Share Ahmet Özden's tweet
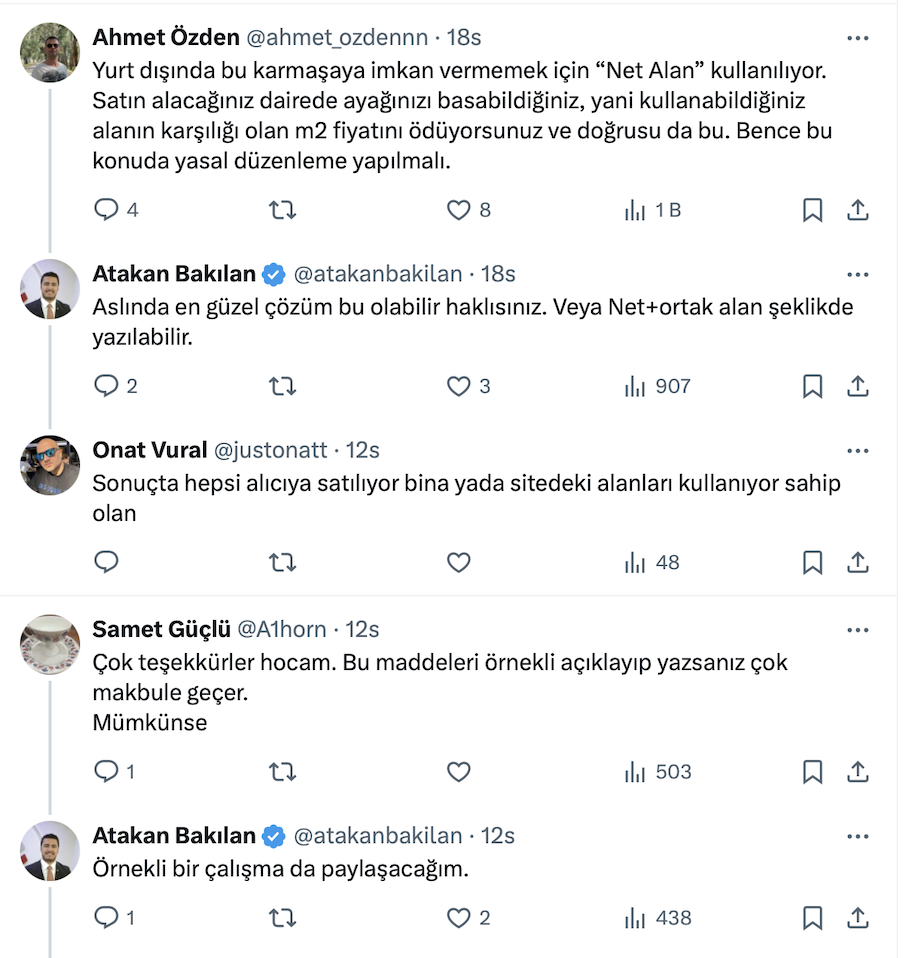This screenshot has height=958, width=906. 857,210
